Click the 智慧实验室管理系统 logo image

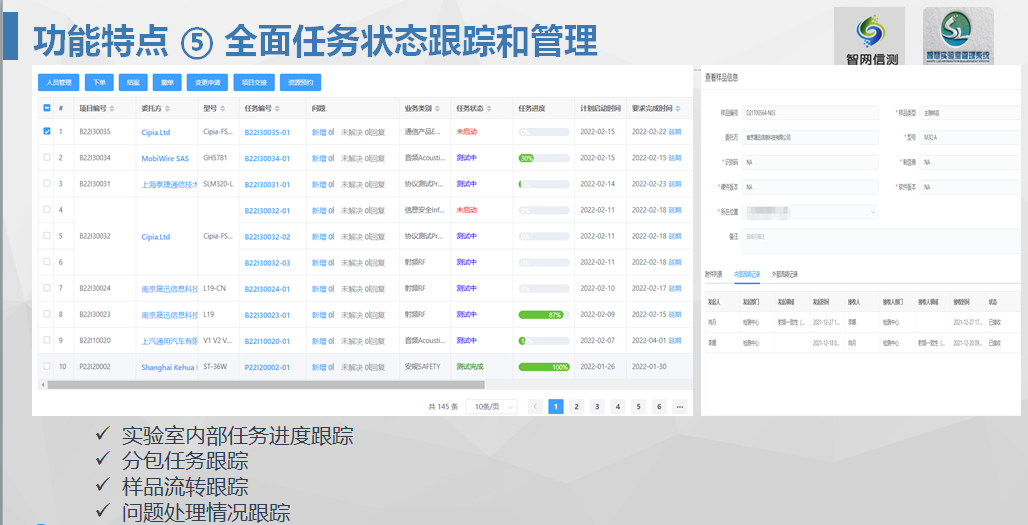(x=958, y=37)
